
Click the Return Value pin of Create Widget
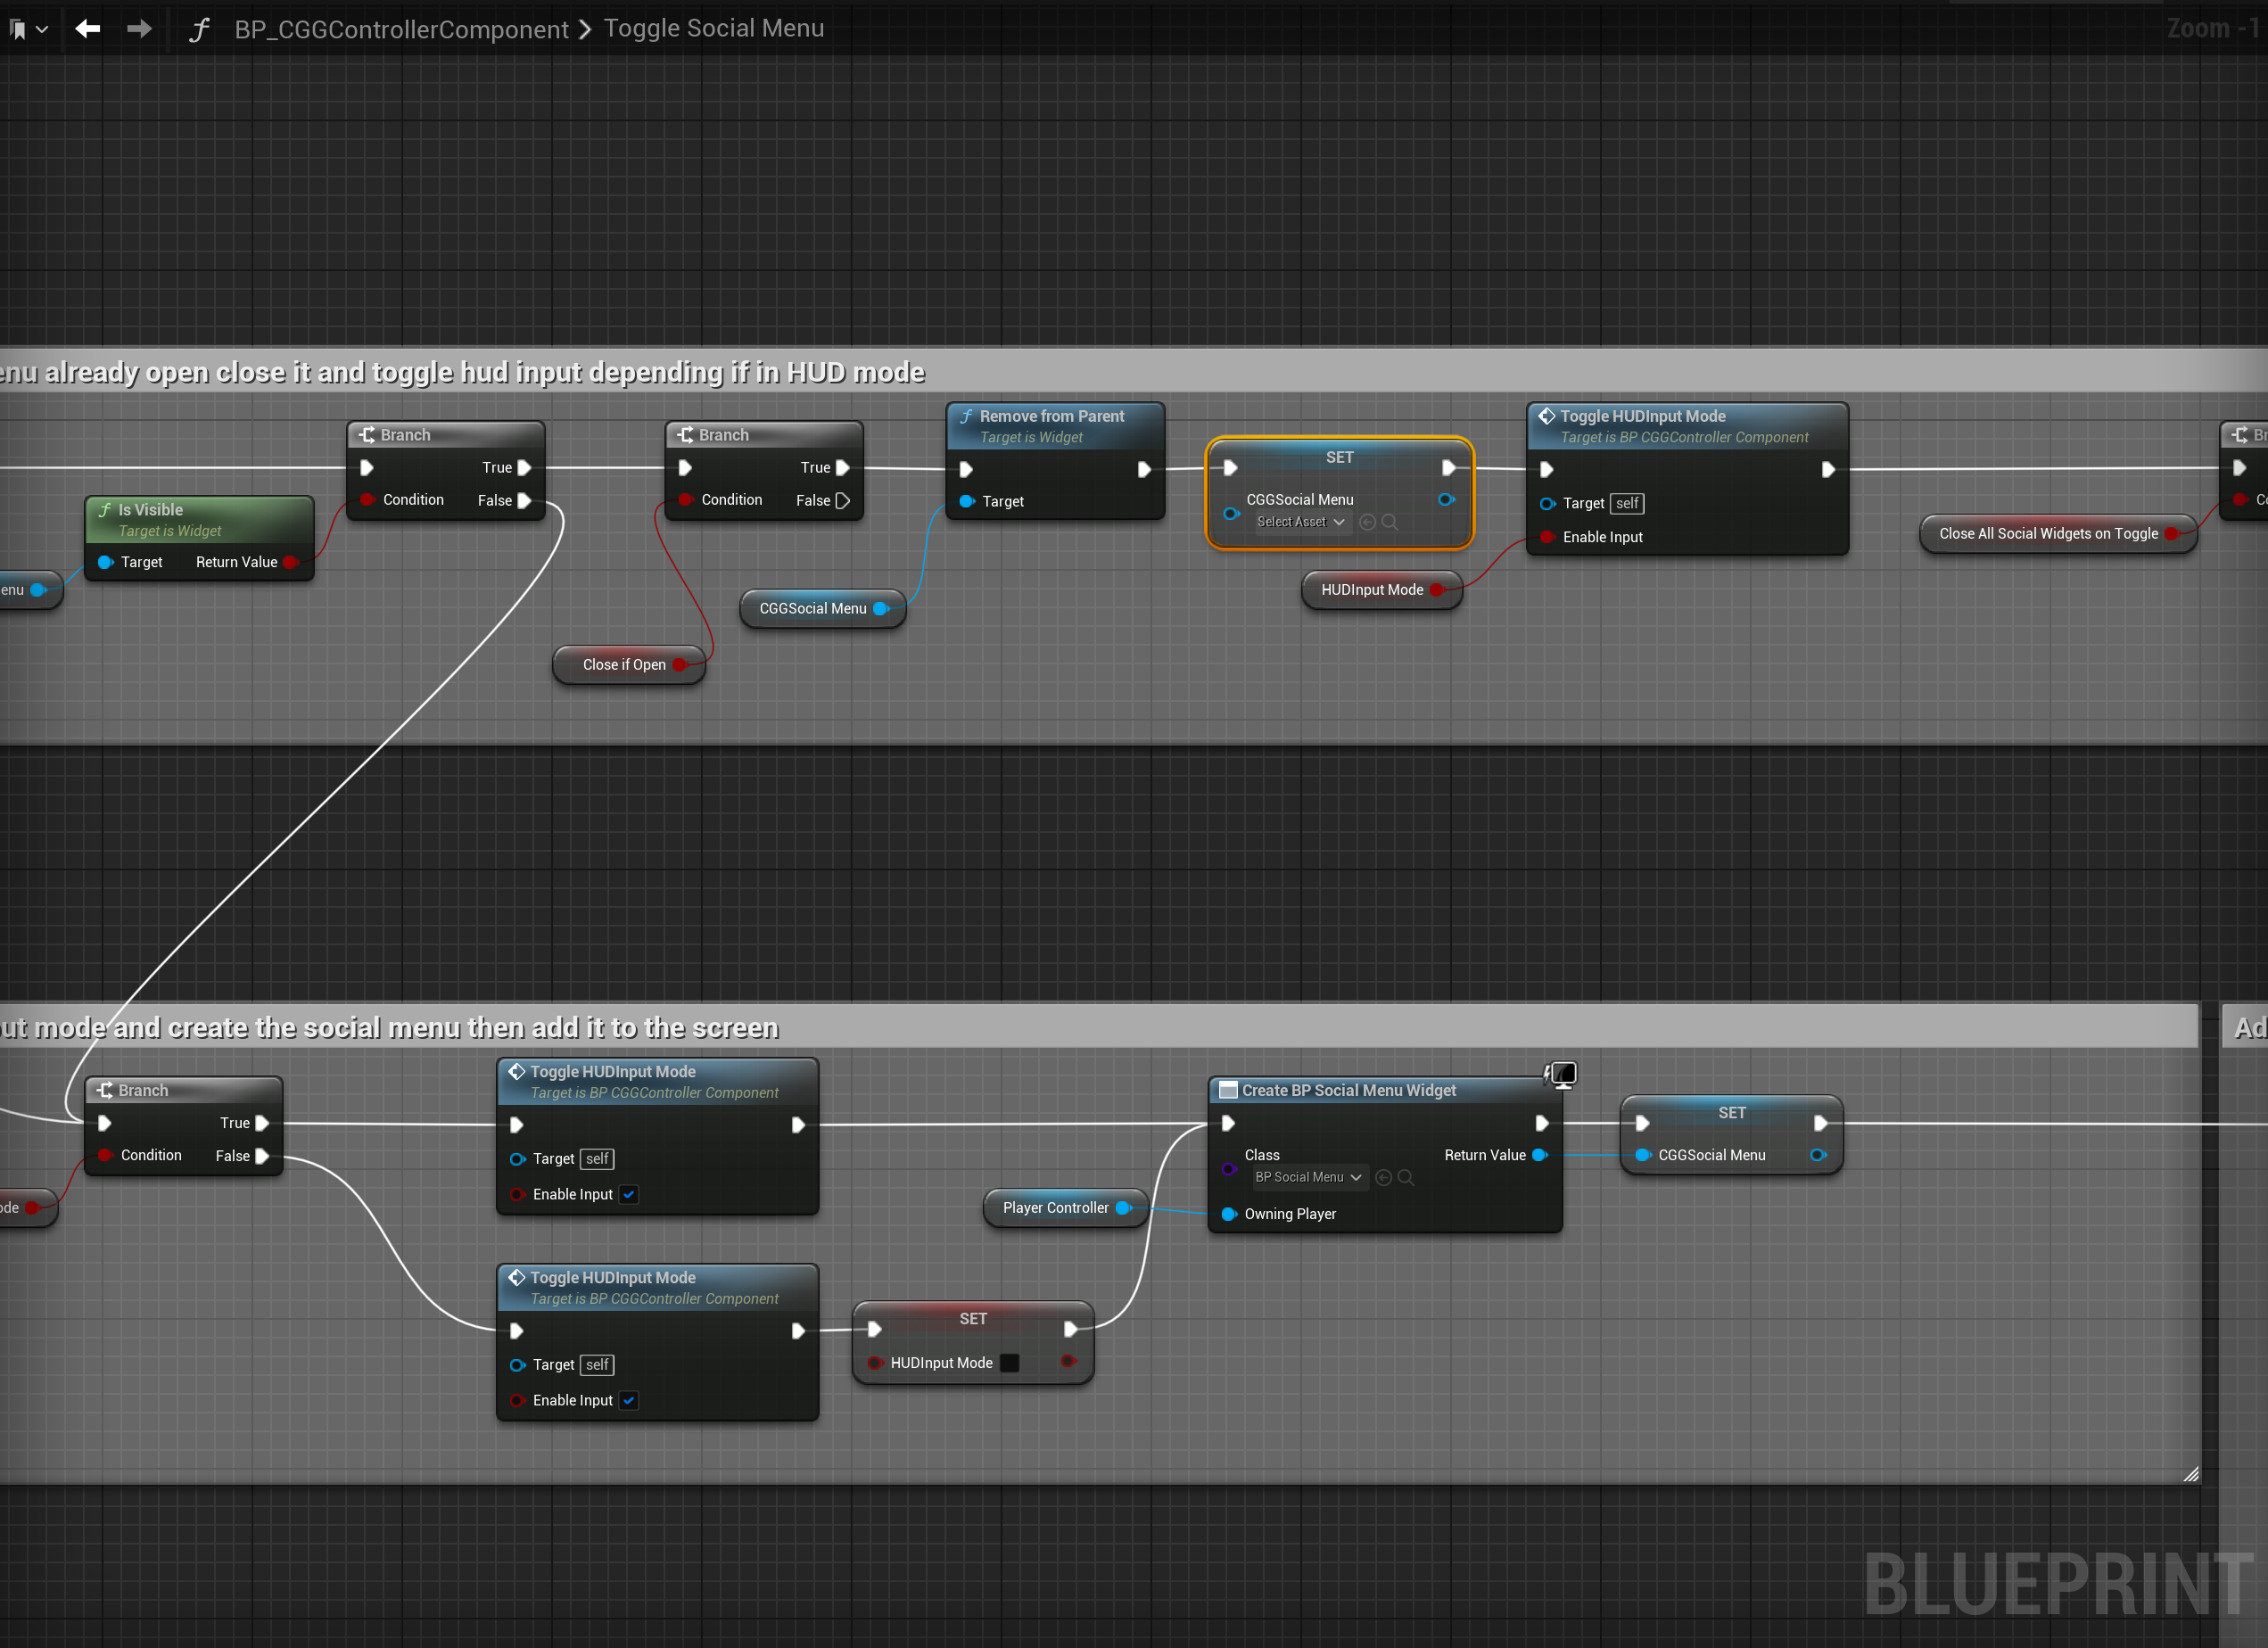(1540, 1155)
